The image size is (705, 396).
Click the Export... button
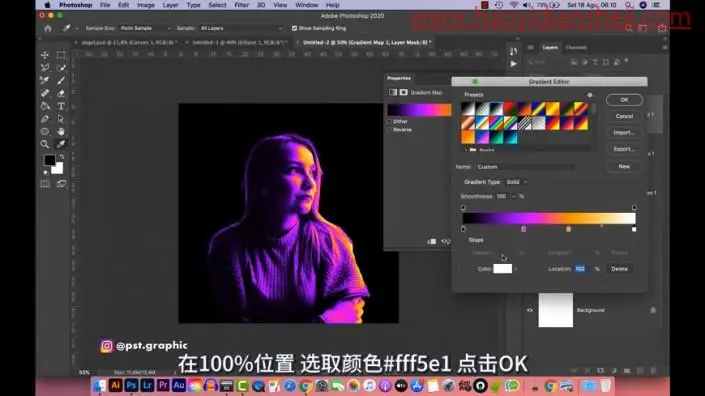point(624,149)
